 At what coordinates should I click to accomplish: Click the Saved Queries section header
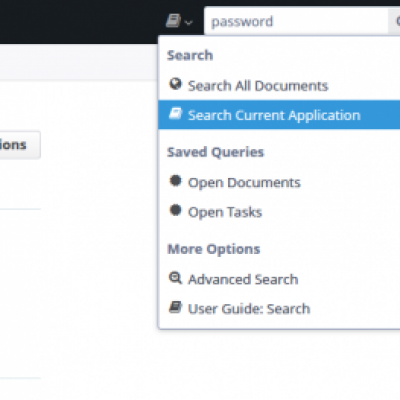215,152
